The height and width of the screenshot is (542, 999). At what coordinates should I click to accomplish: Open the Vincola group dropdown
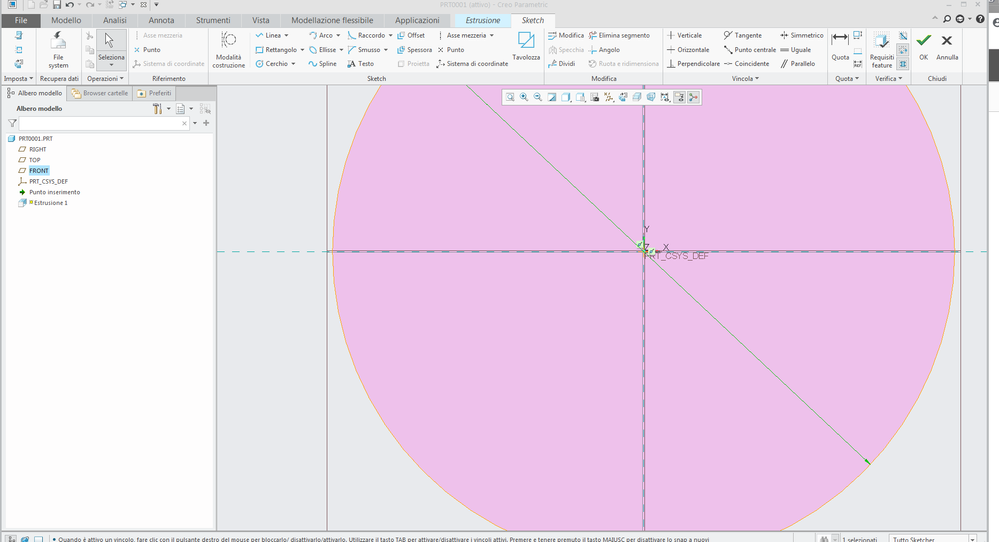click(745, 78)
